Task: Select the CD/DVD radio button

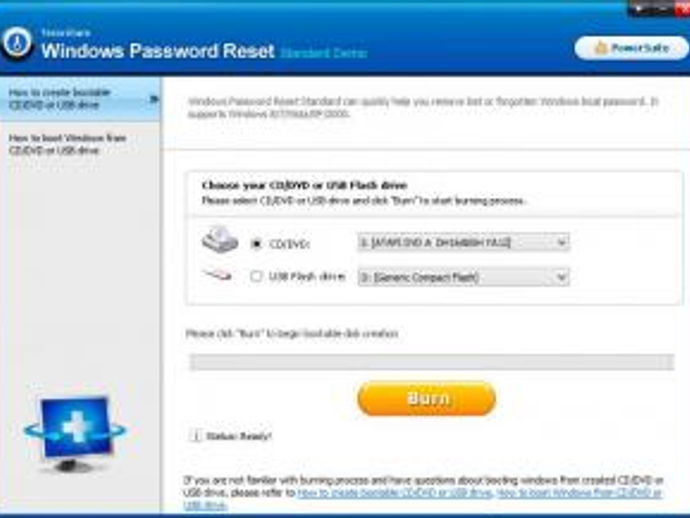Action: click(256, 243)
